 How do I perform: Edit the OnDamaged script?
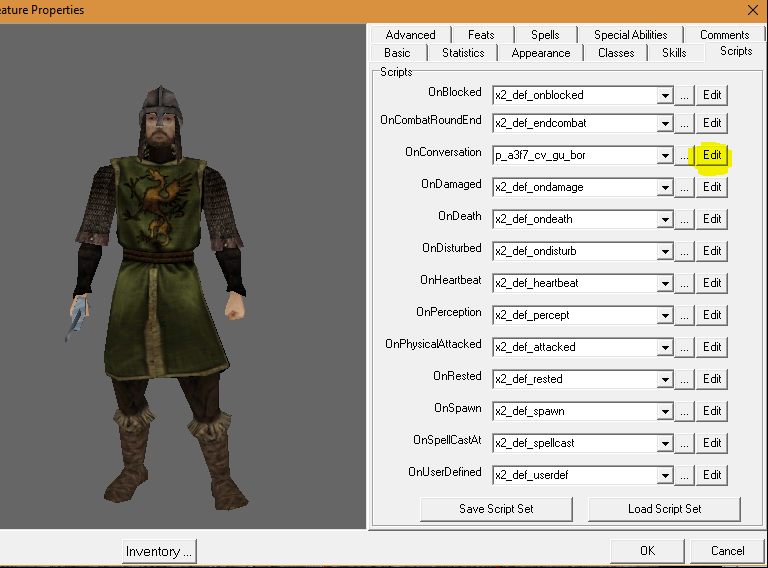pos(712,187)
